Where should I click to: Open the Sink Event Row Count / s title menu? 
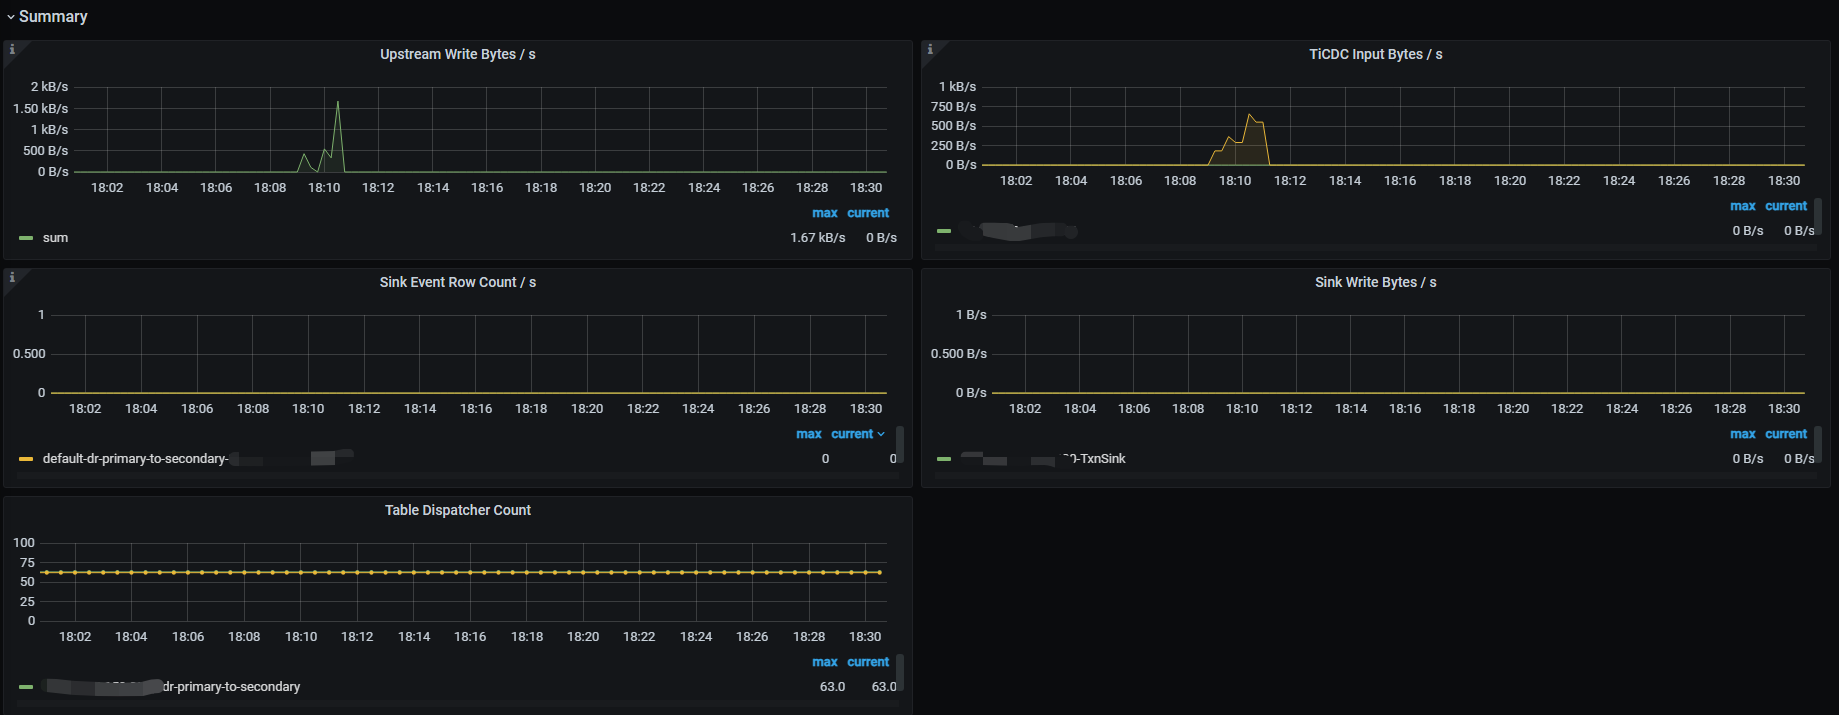click(x=458, y=282)
